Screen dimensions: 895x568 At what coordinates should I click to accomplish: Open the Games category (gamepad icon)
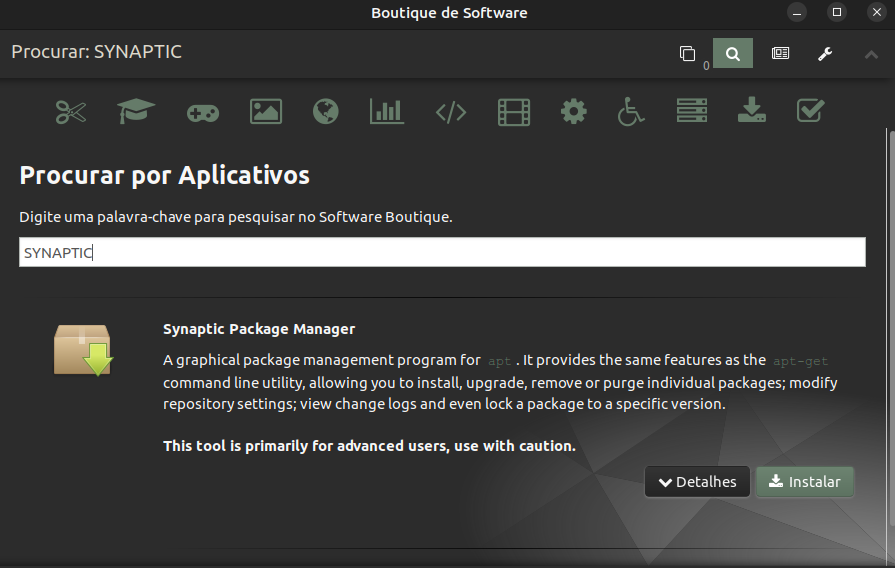203,112
